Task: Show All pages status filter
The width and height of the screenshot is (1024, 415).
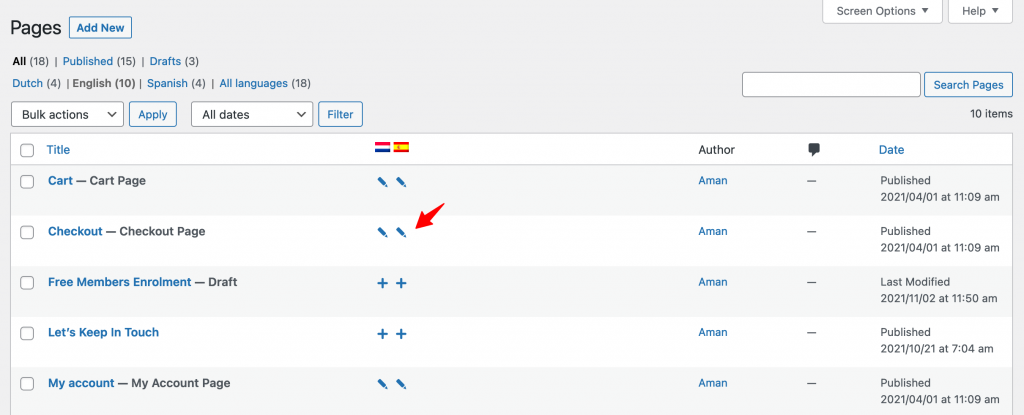Action: (x=19, y=61)
